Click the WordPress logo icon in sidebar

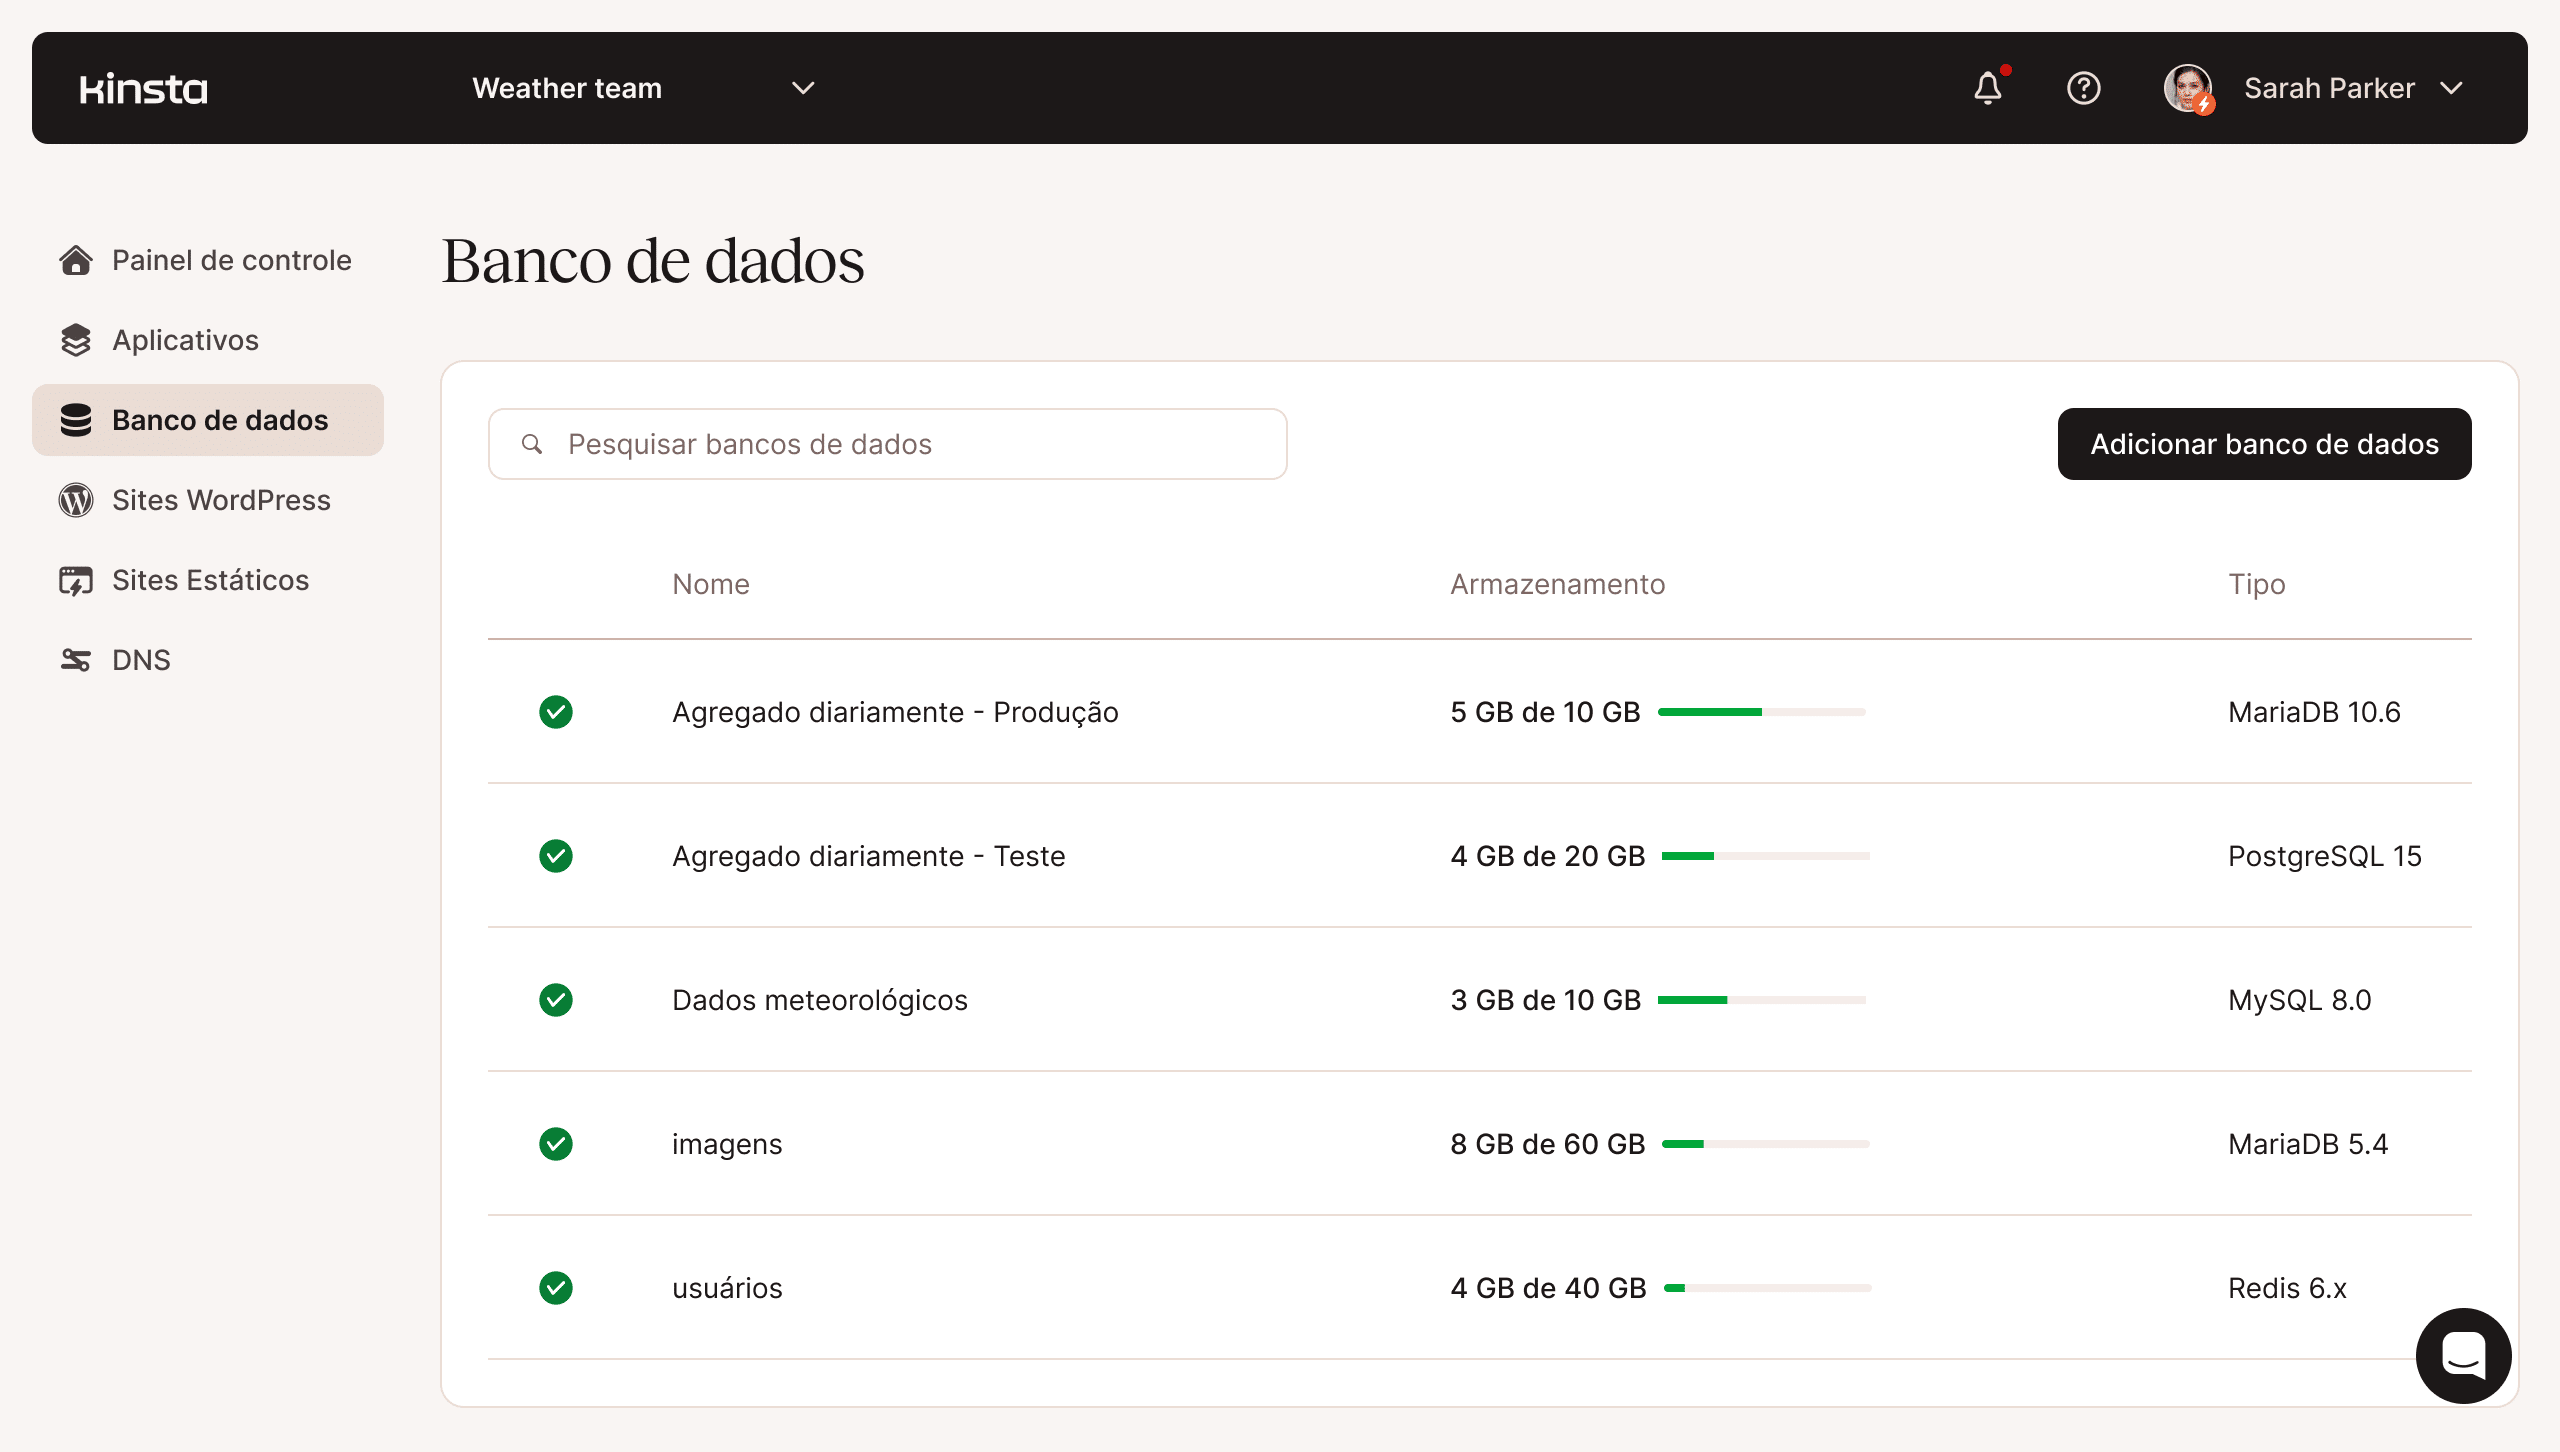pos(76,500)
